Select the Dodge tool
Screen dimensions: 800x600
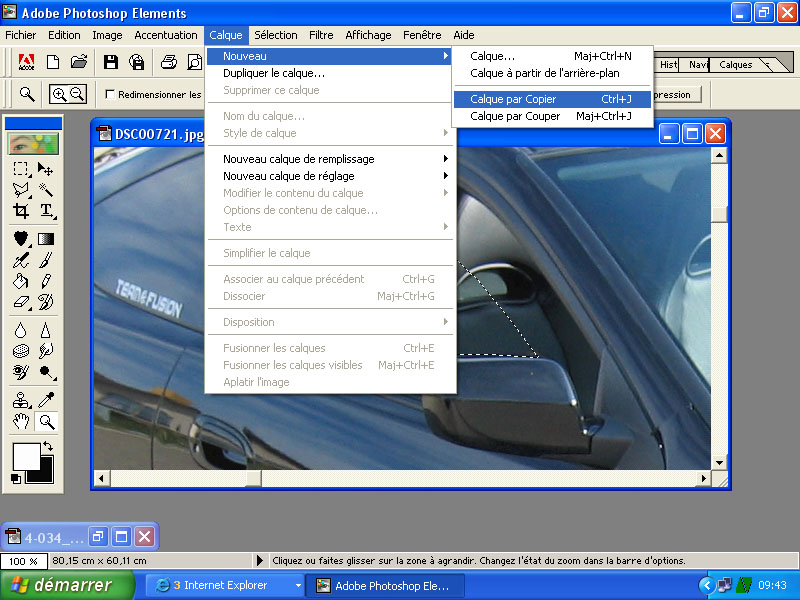(46, 372)
